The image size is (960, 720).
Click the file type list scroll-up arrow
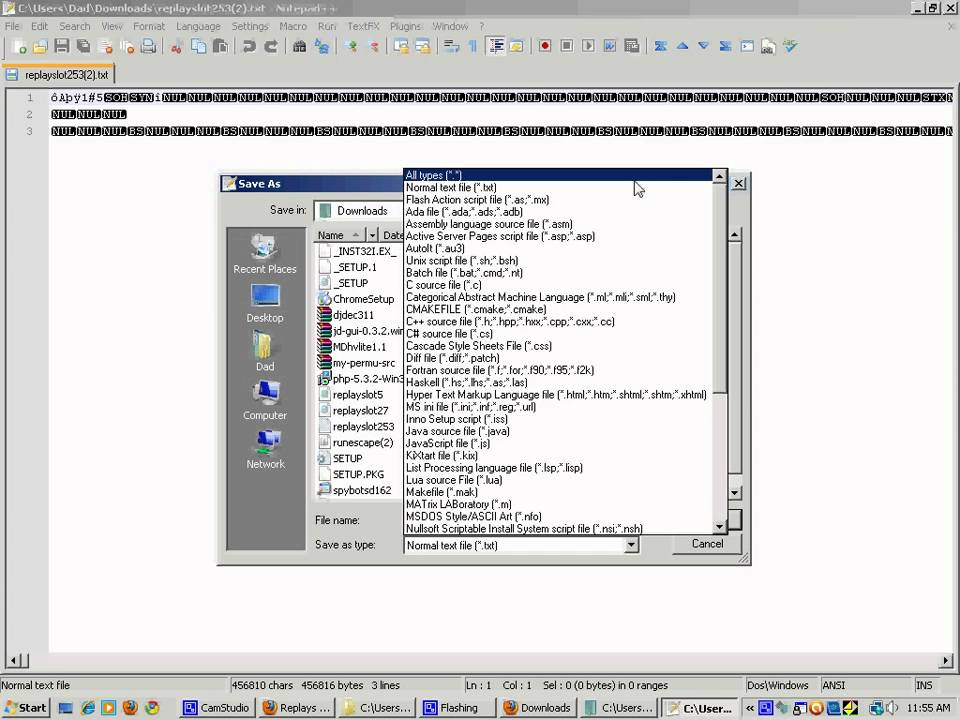click(x=719, y=176)
